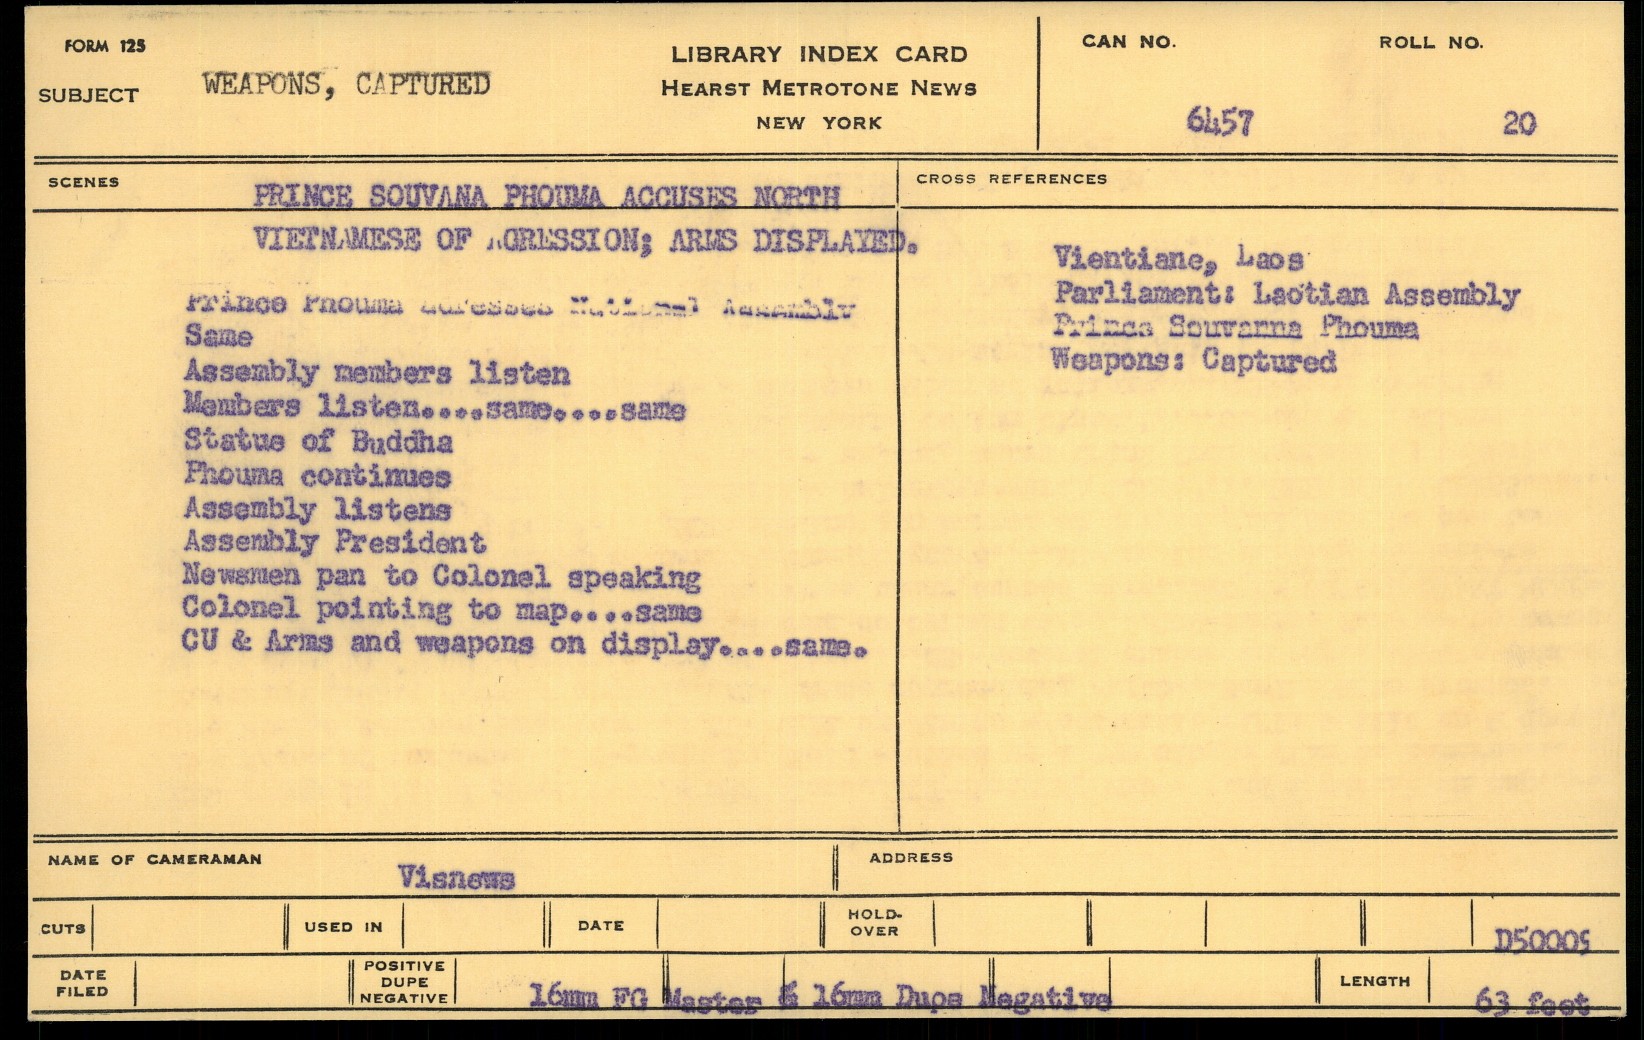
Task: Select the roll number 20
Action: coord(1518,124)
